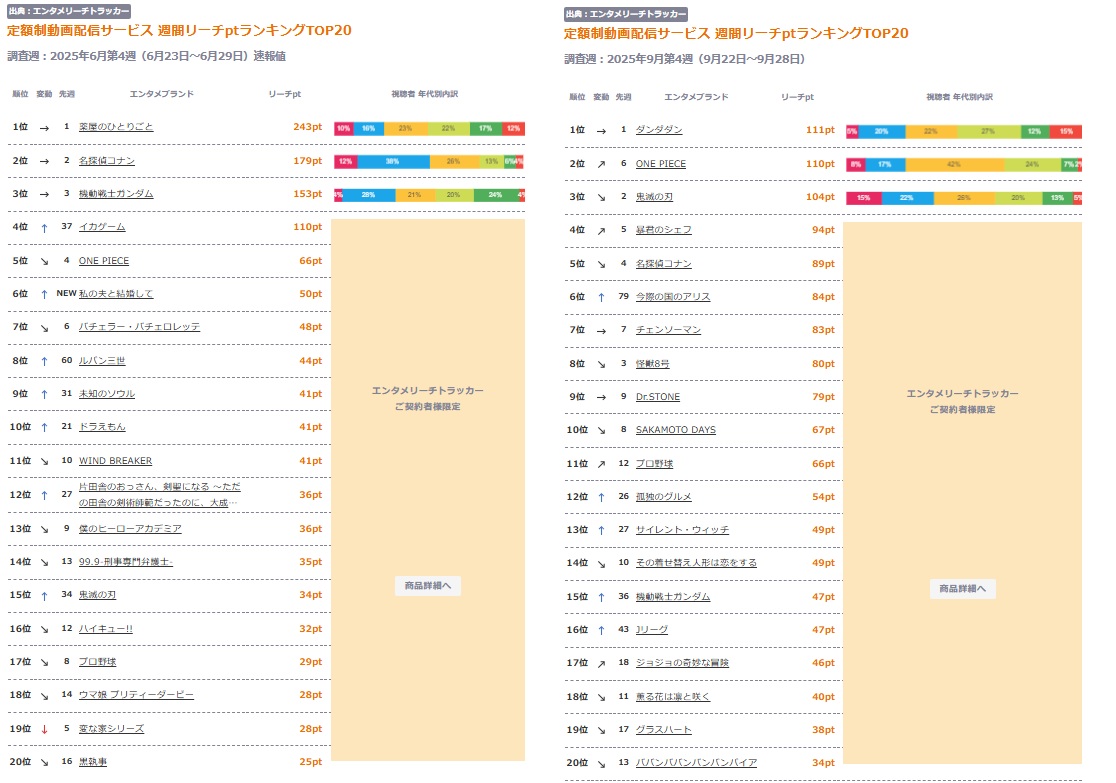Open the 僕のヒーローアカデミア link
Image resolution: width=1116 pixels, height=783 pixels.
pyautogui.click(x=130, y=528)
